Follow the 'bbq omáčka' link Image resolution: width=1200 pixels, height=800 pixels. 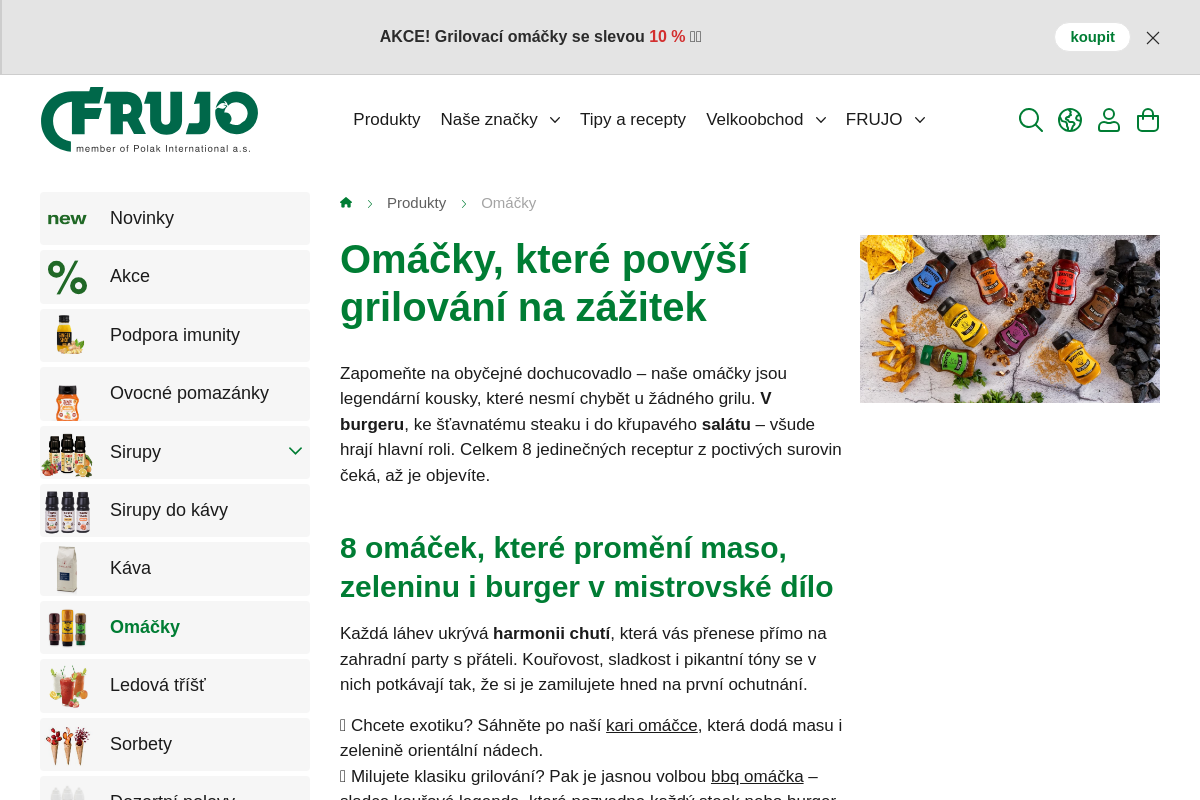pyautogui.click(x=757, y=776)
